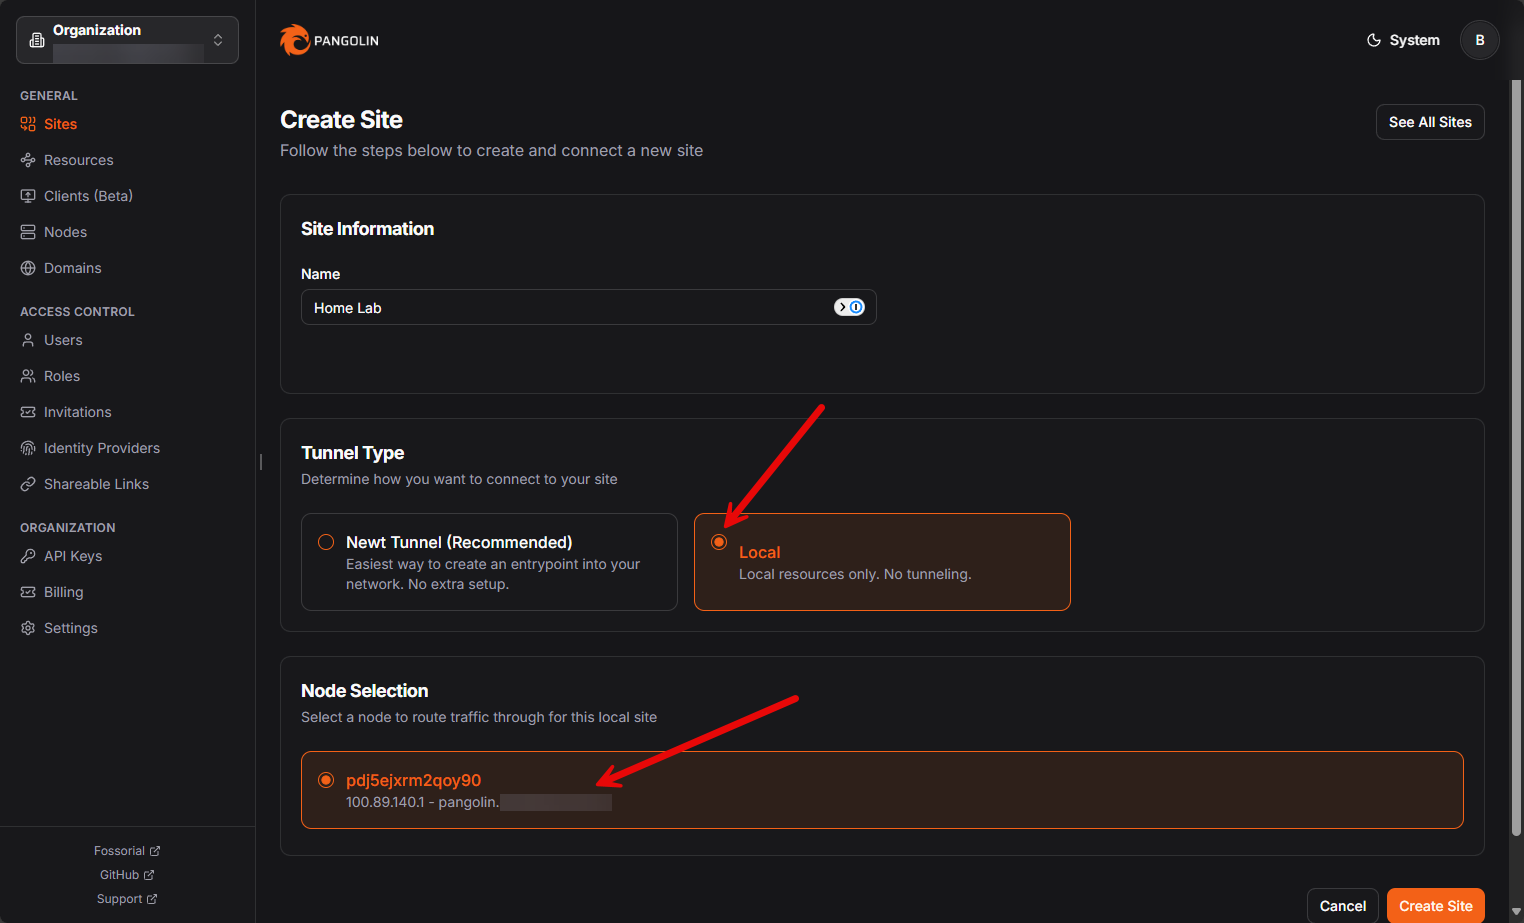Click the Pangolin logo icon

(x=295, y=40)
